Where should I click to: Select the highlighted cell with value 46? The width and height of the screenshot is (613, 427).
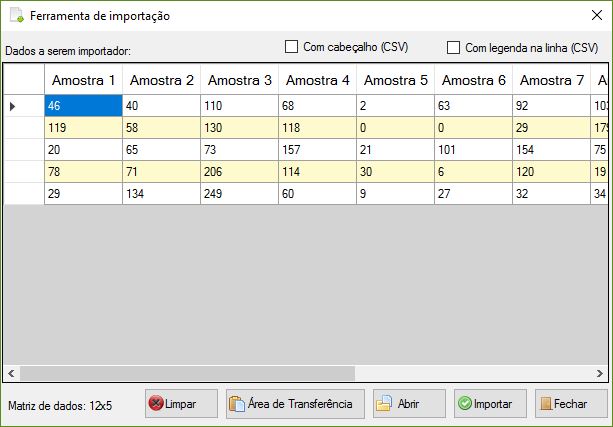pyautogui.click(x=83, y=105)
